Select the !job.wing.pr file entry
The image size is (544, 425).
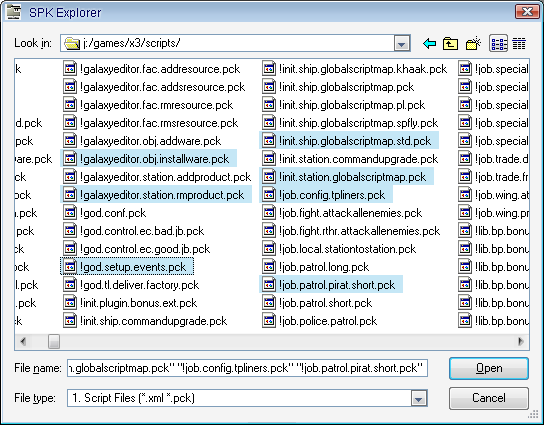(x=494, y=213)
